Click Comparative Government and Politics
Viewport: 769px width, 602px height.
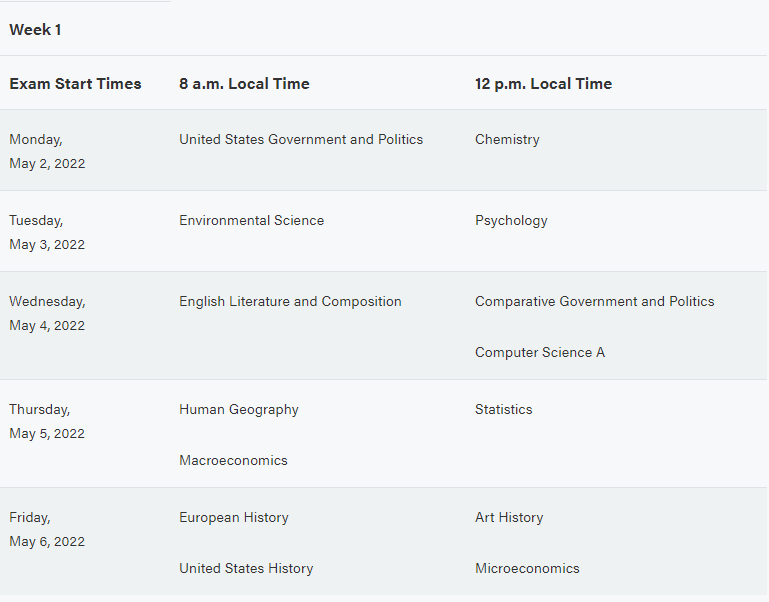point(594,301)
